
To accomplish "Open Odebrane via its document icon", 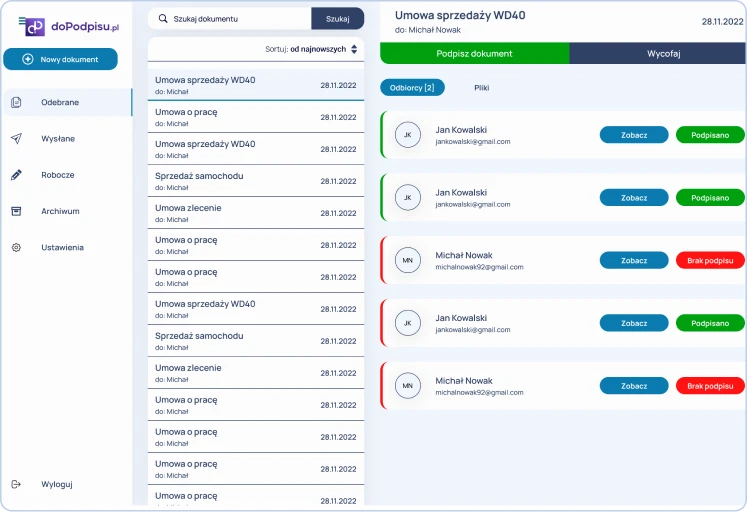I will pyautogui.click(x=16, y=103).
